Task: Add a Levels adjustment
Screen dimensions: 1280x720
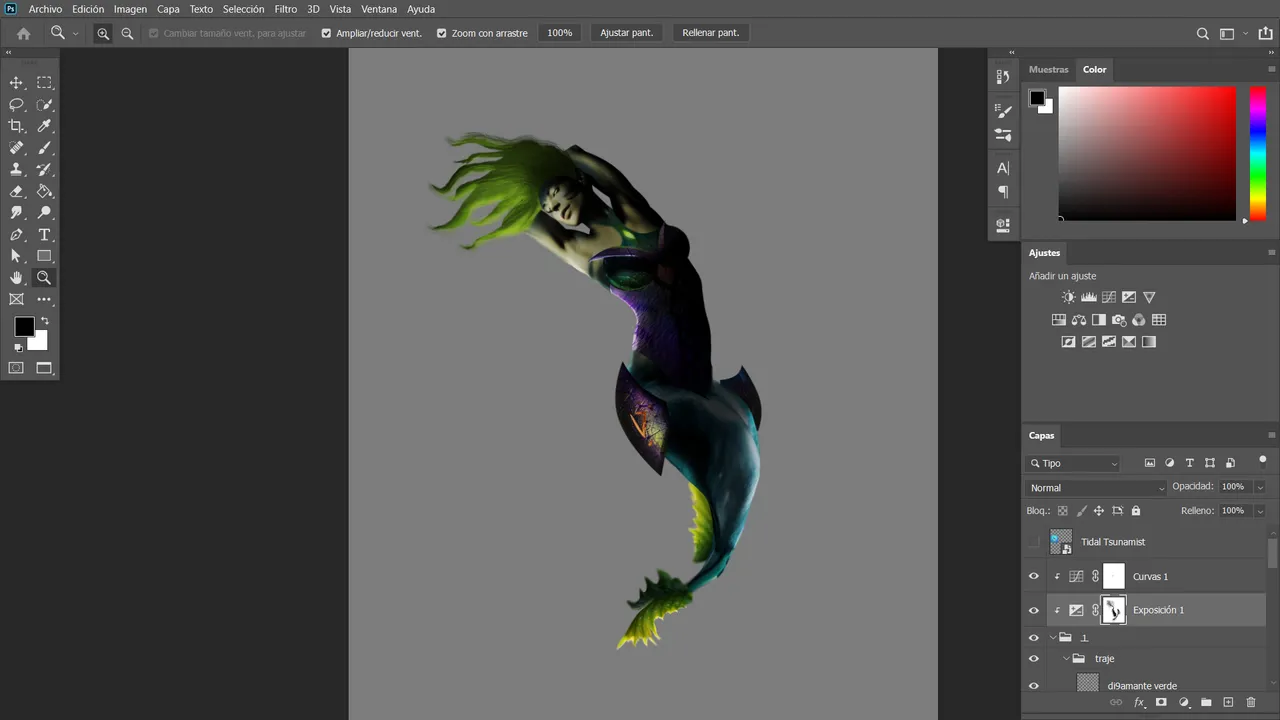Action: [x=1089, y=297]
